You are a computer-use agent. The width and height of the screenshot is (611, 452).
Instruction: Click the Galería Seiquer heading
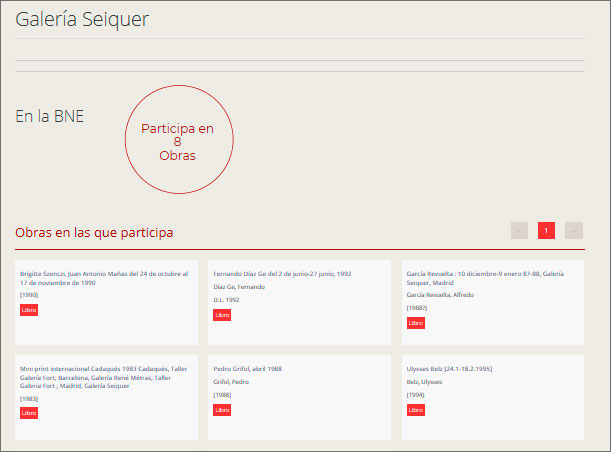(82, 19)
